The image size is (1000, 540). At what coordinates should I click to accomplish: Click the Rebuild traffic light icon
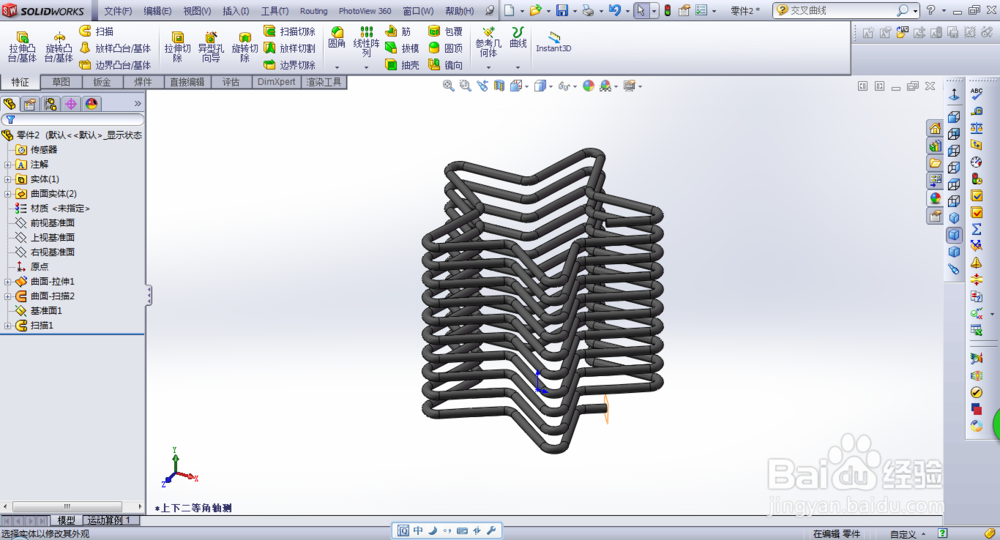[x=667, y=10]
